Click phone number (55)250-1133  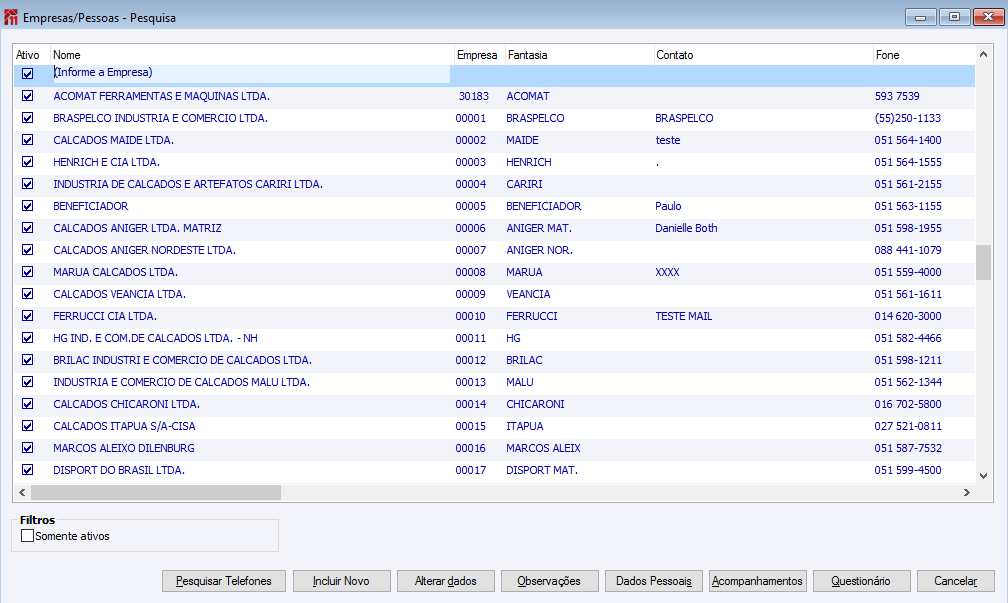[x=908, y=118]
